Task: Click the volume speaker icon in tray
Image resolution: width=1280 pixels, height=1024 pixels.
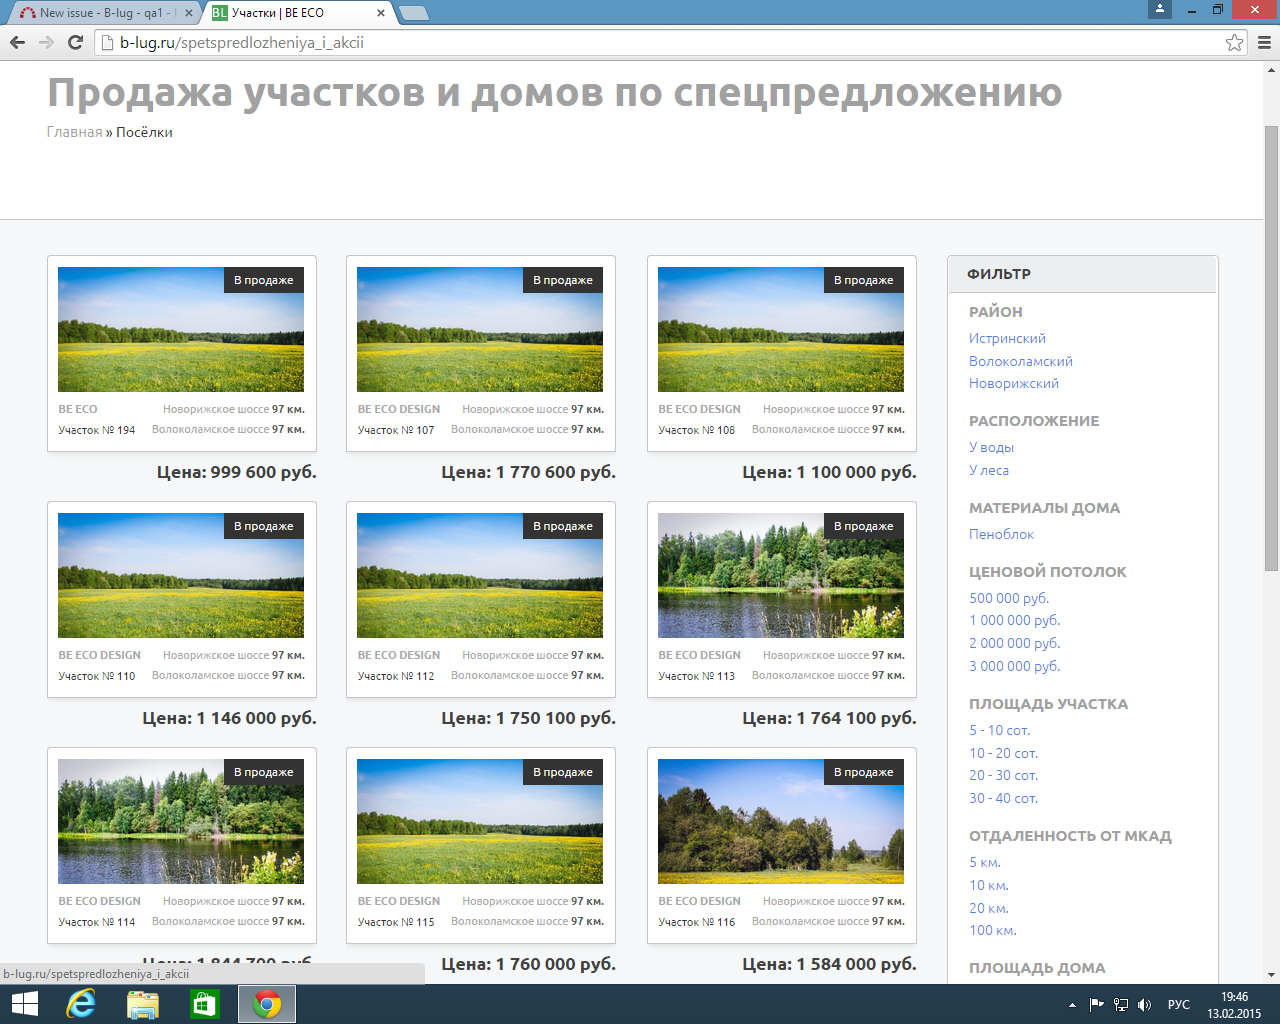Action: [x=1144, y=1005]
